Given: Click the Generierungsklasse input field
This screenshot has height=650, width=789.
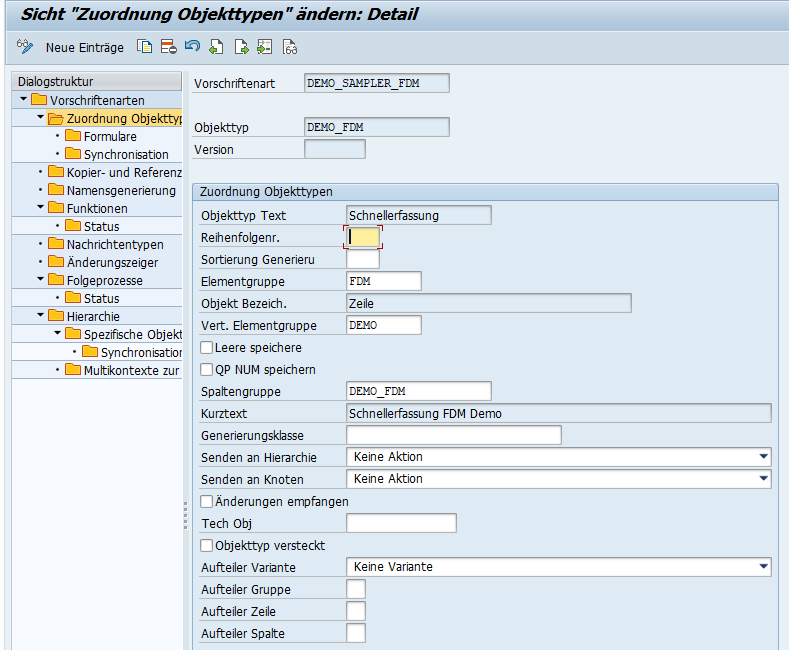Looking at the screenshot, I should click(453, 435).
